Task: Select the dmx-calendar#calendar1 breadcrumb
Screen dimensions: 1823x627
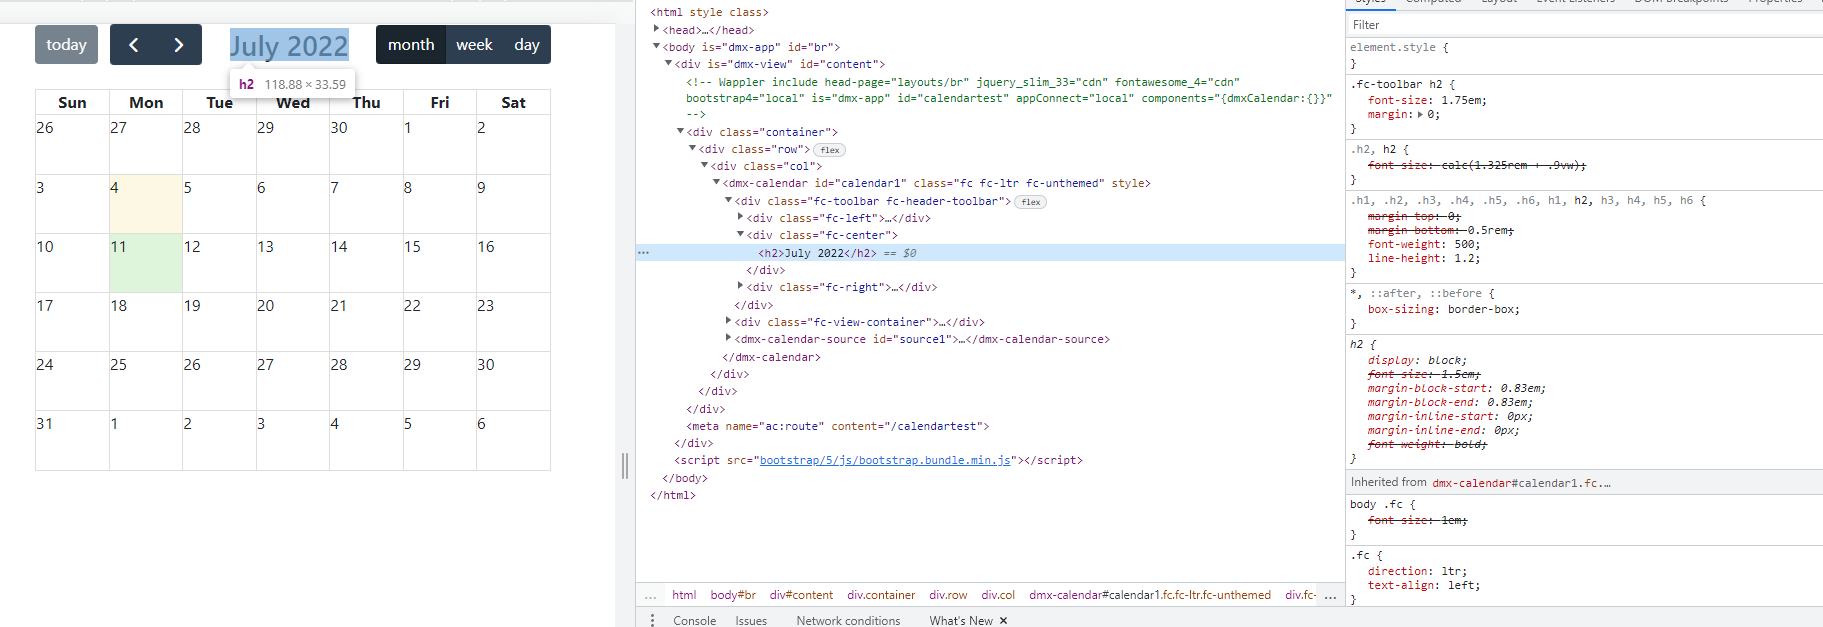Action: click(x=1150, y=595)
